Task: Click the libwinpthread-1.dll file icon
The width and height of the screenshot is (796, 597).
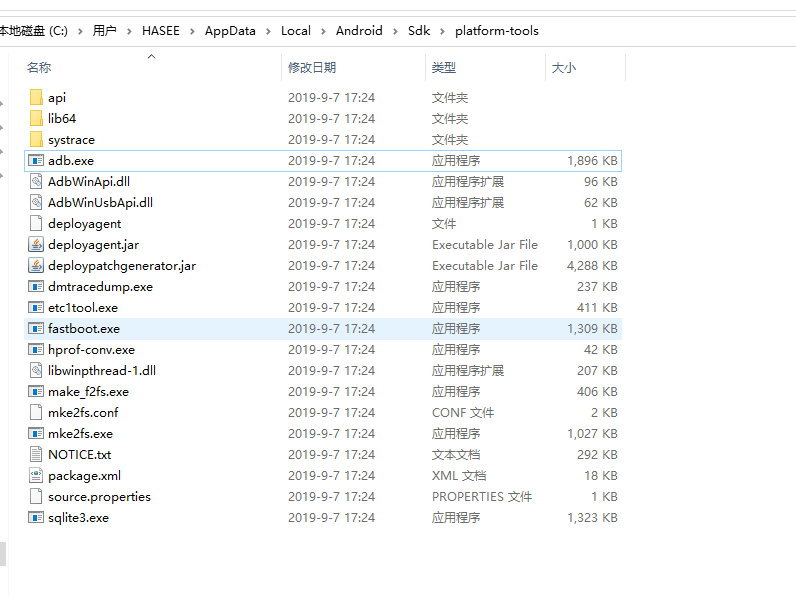Action: click(36, 371)
